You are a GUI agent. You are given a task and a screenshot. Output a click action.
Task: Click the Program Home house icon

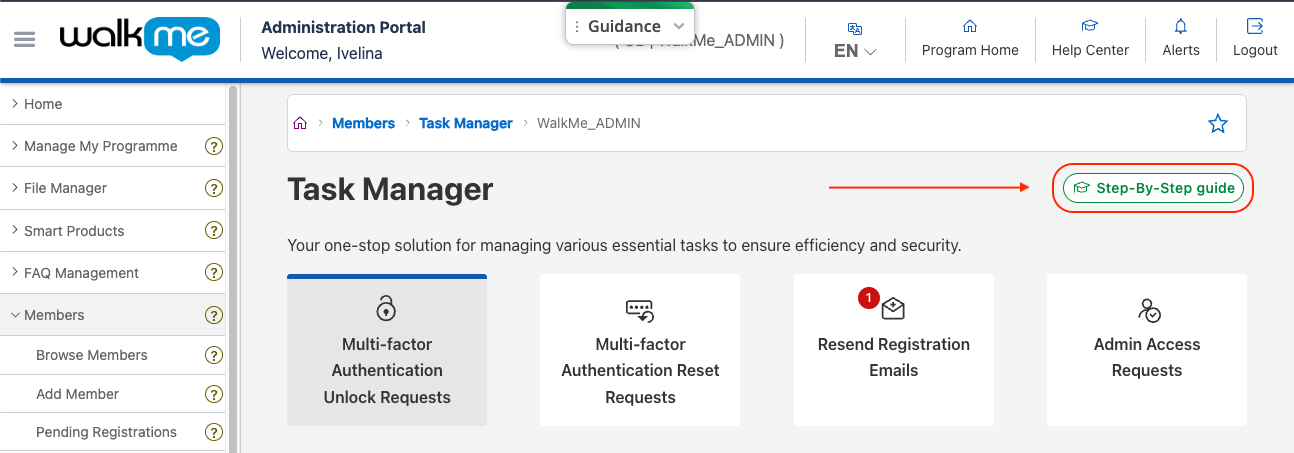click(969, 26)
